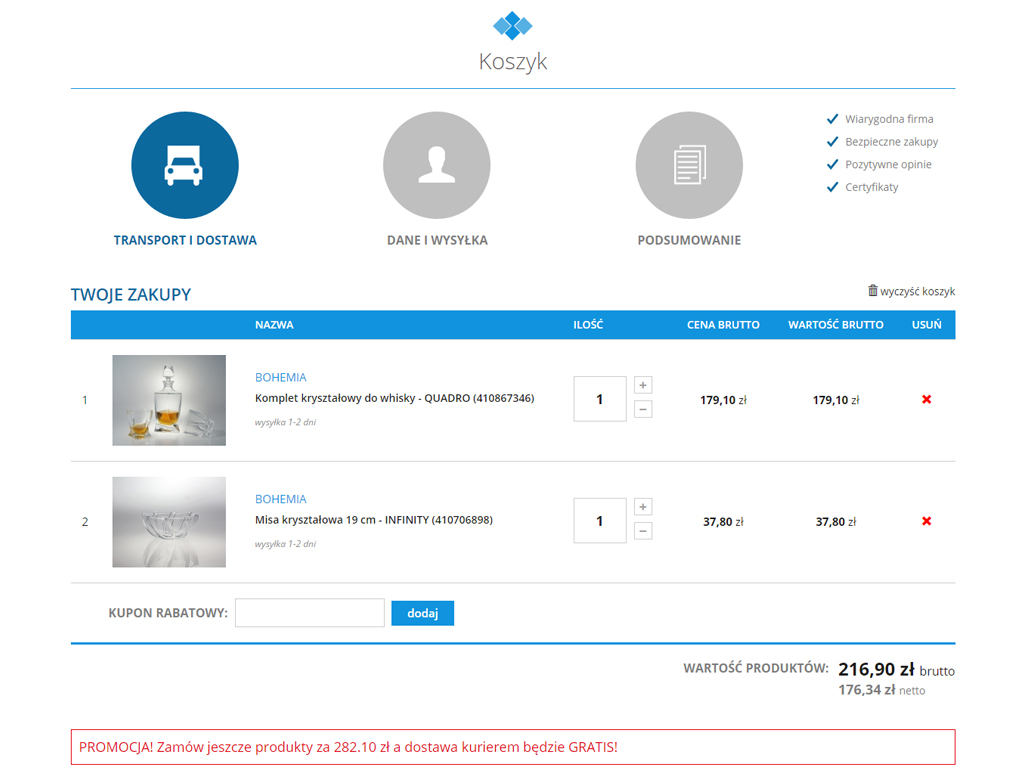This screenshot has width=1024, height=773.
Task: Delete the Misa kryształowa with red X
Action: 926,521
